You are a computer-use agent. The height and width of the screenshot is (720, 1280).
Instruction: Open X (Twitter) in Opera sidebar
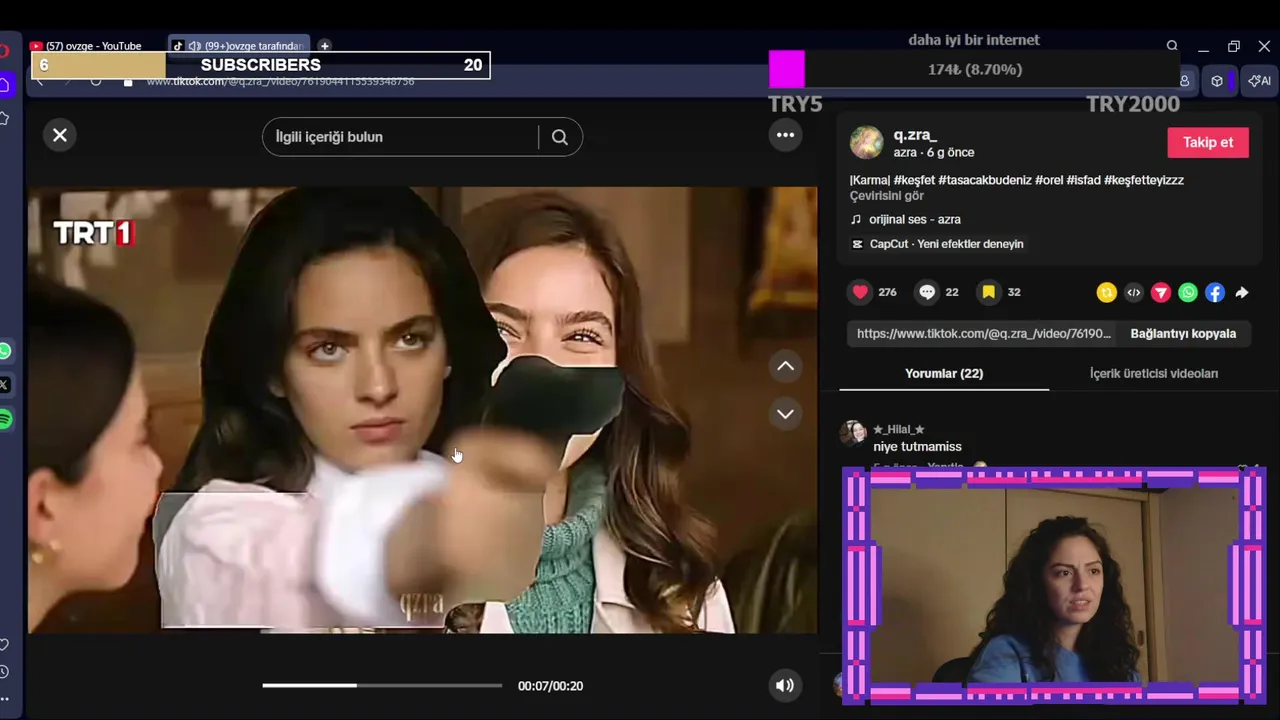click(5, 385)
